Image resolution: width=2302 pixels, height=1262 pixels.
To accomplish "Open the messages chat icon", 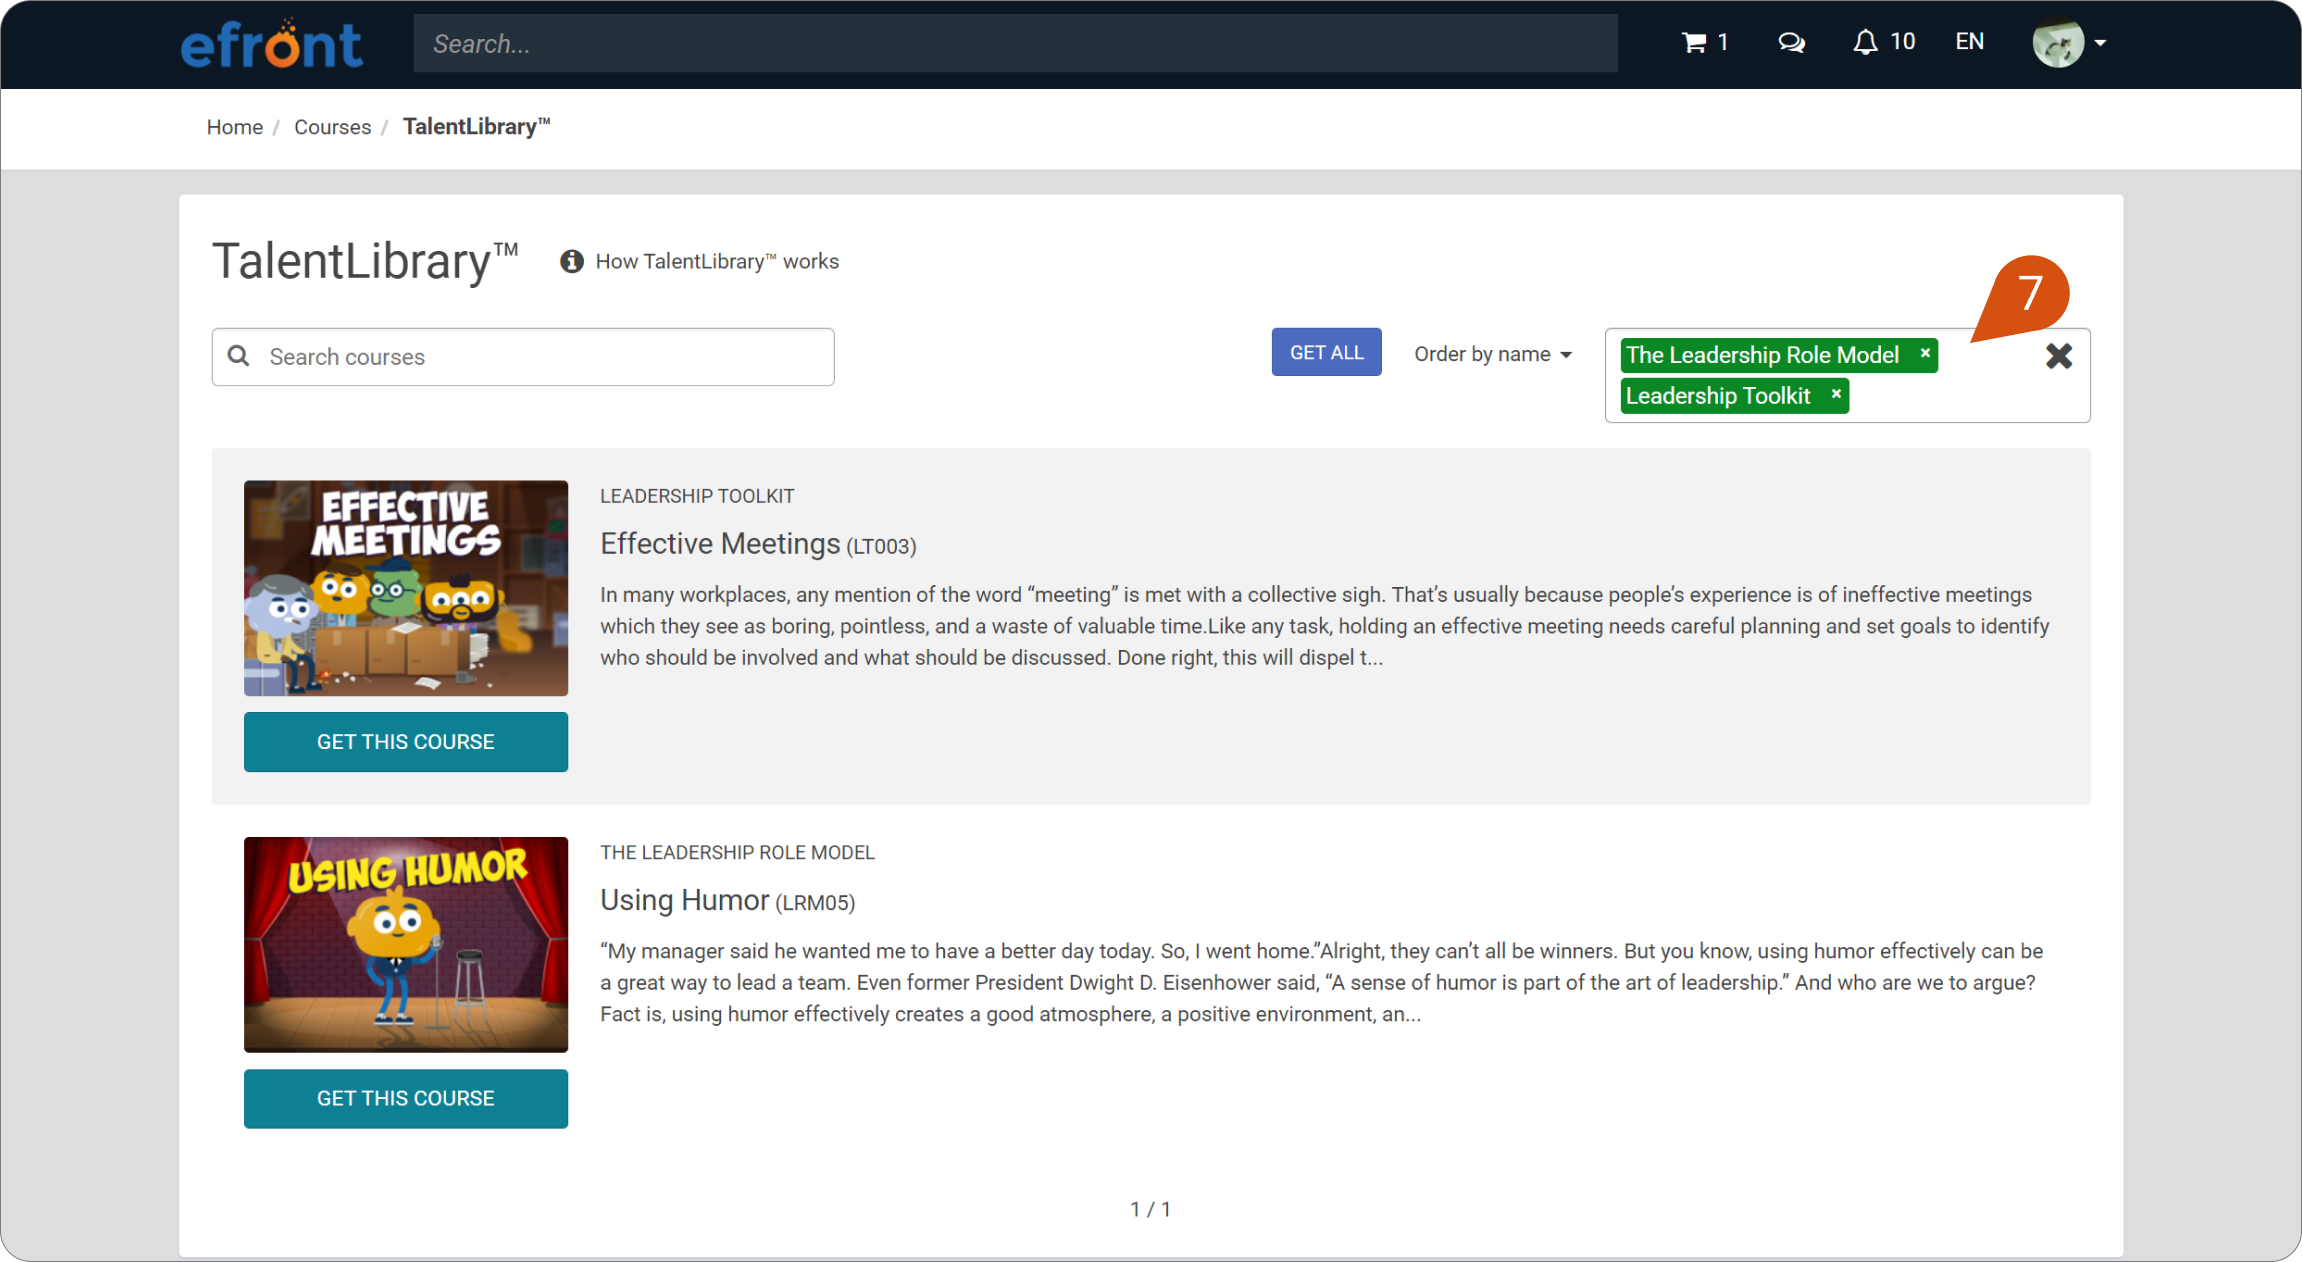I will click(x=1791, y=42).
